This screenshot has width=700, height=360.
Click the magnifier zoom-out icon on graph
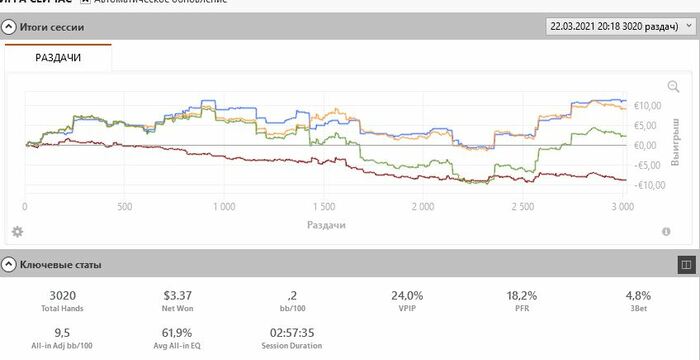click(673, 87)
